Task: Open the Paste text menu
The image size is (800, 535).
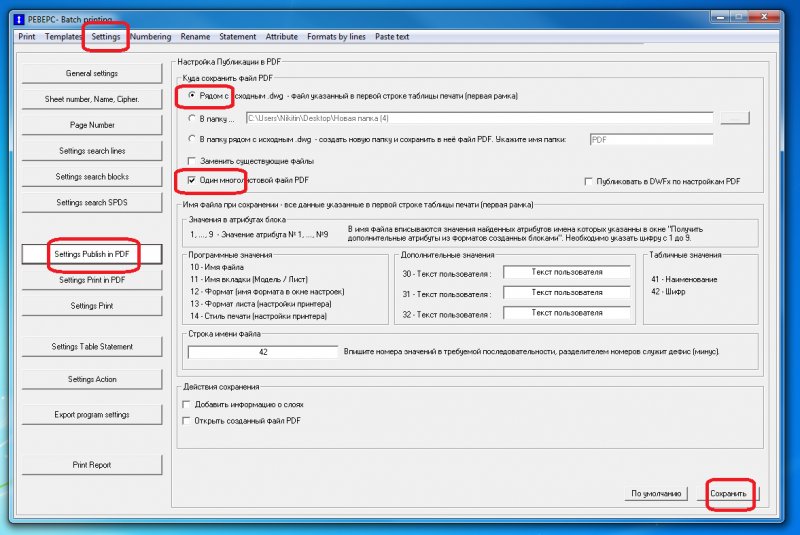Action: (x=392, y=37)
